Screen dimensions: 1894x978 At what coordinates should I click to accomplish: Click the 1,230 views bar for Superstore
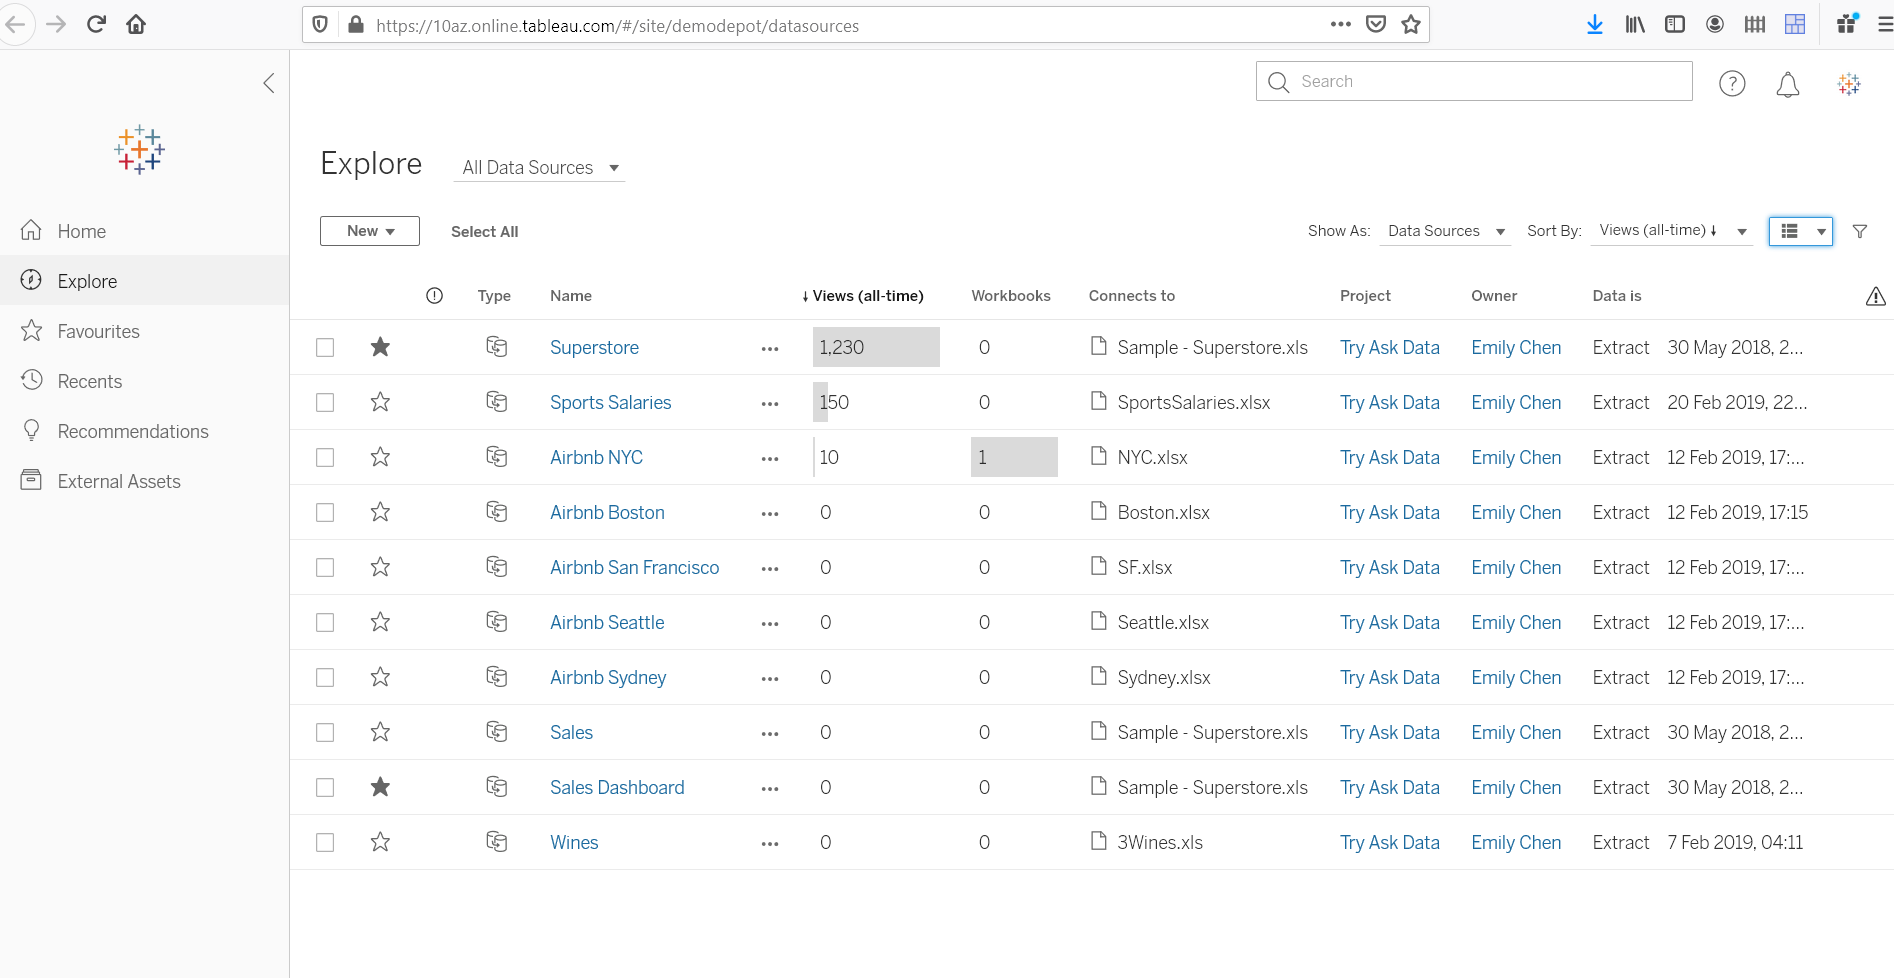(876, 347)
